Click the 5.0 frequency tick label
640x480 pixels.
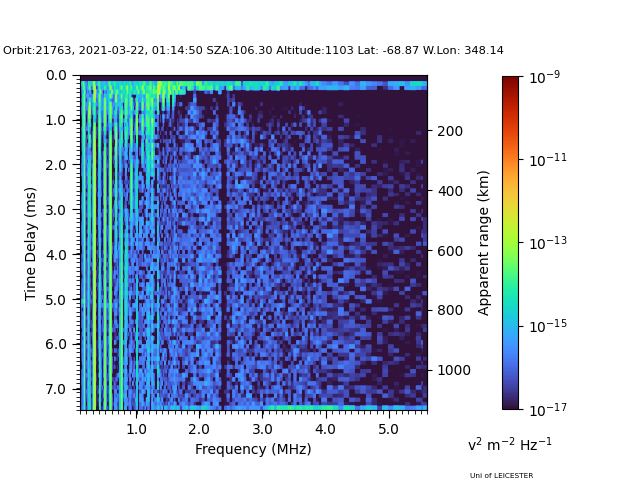click(389, 429)
